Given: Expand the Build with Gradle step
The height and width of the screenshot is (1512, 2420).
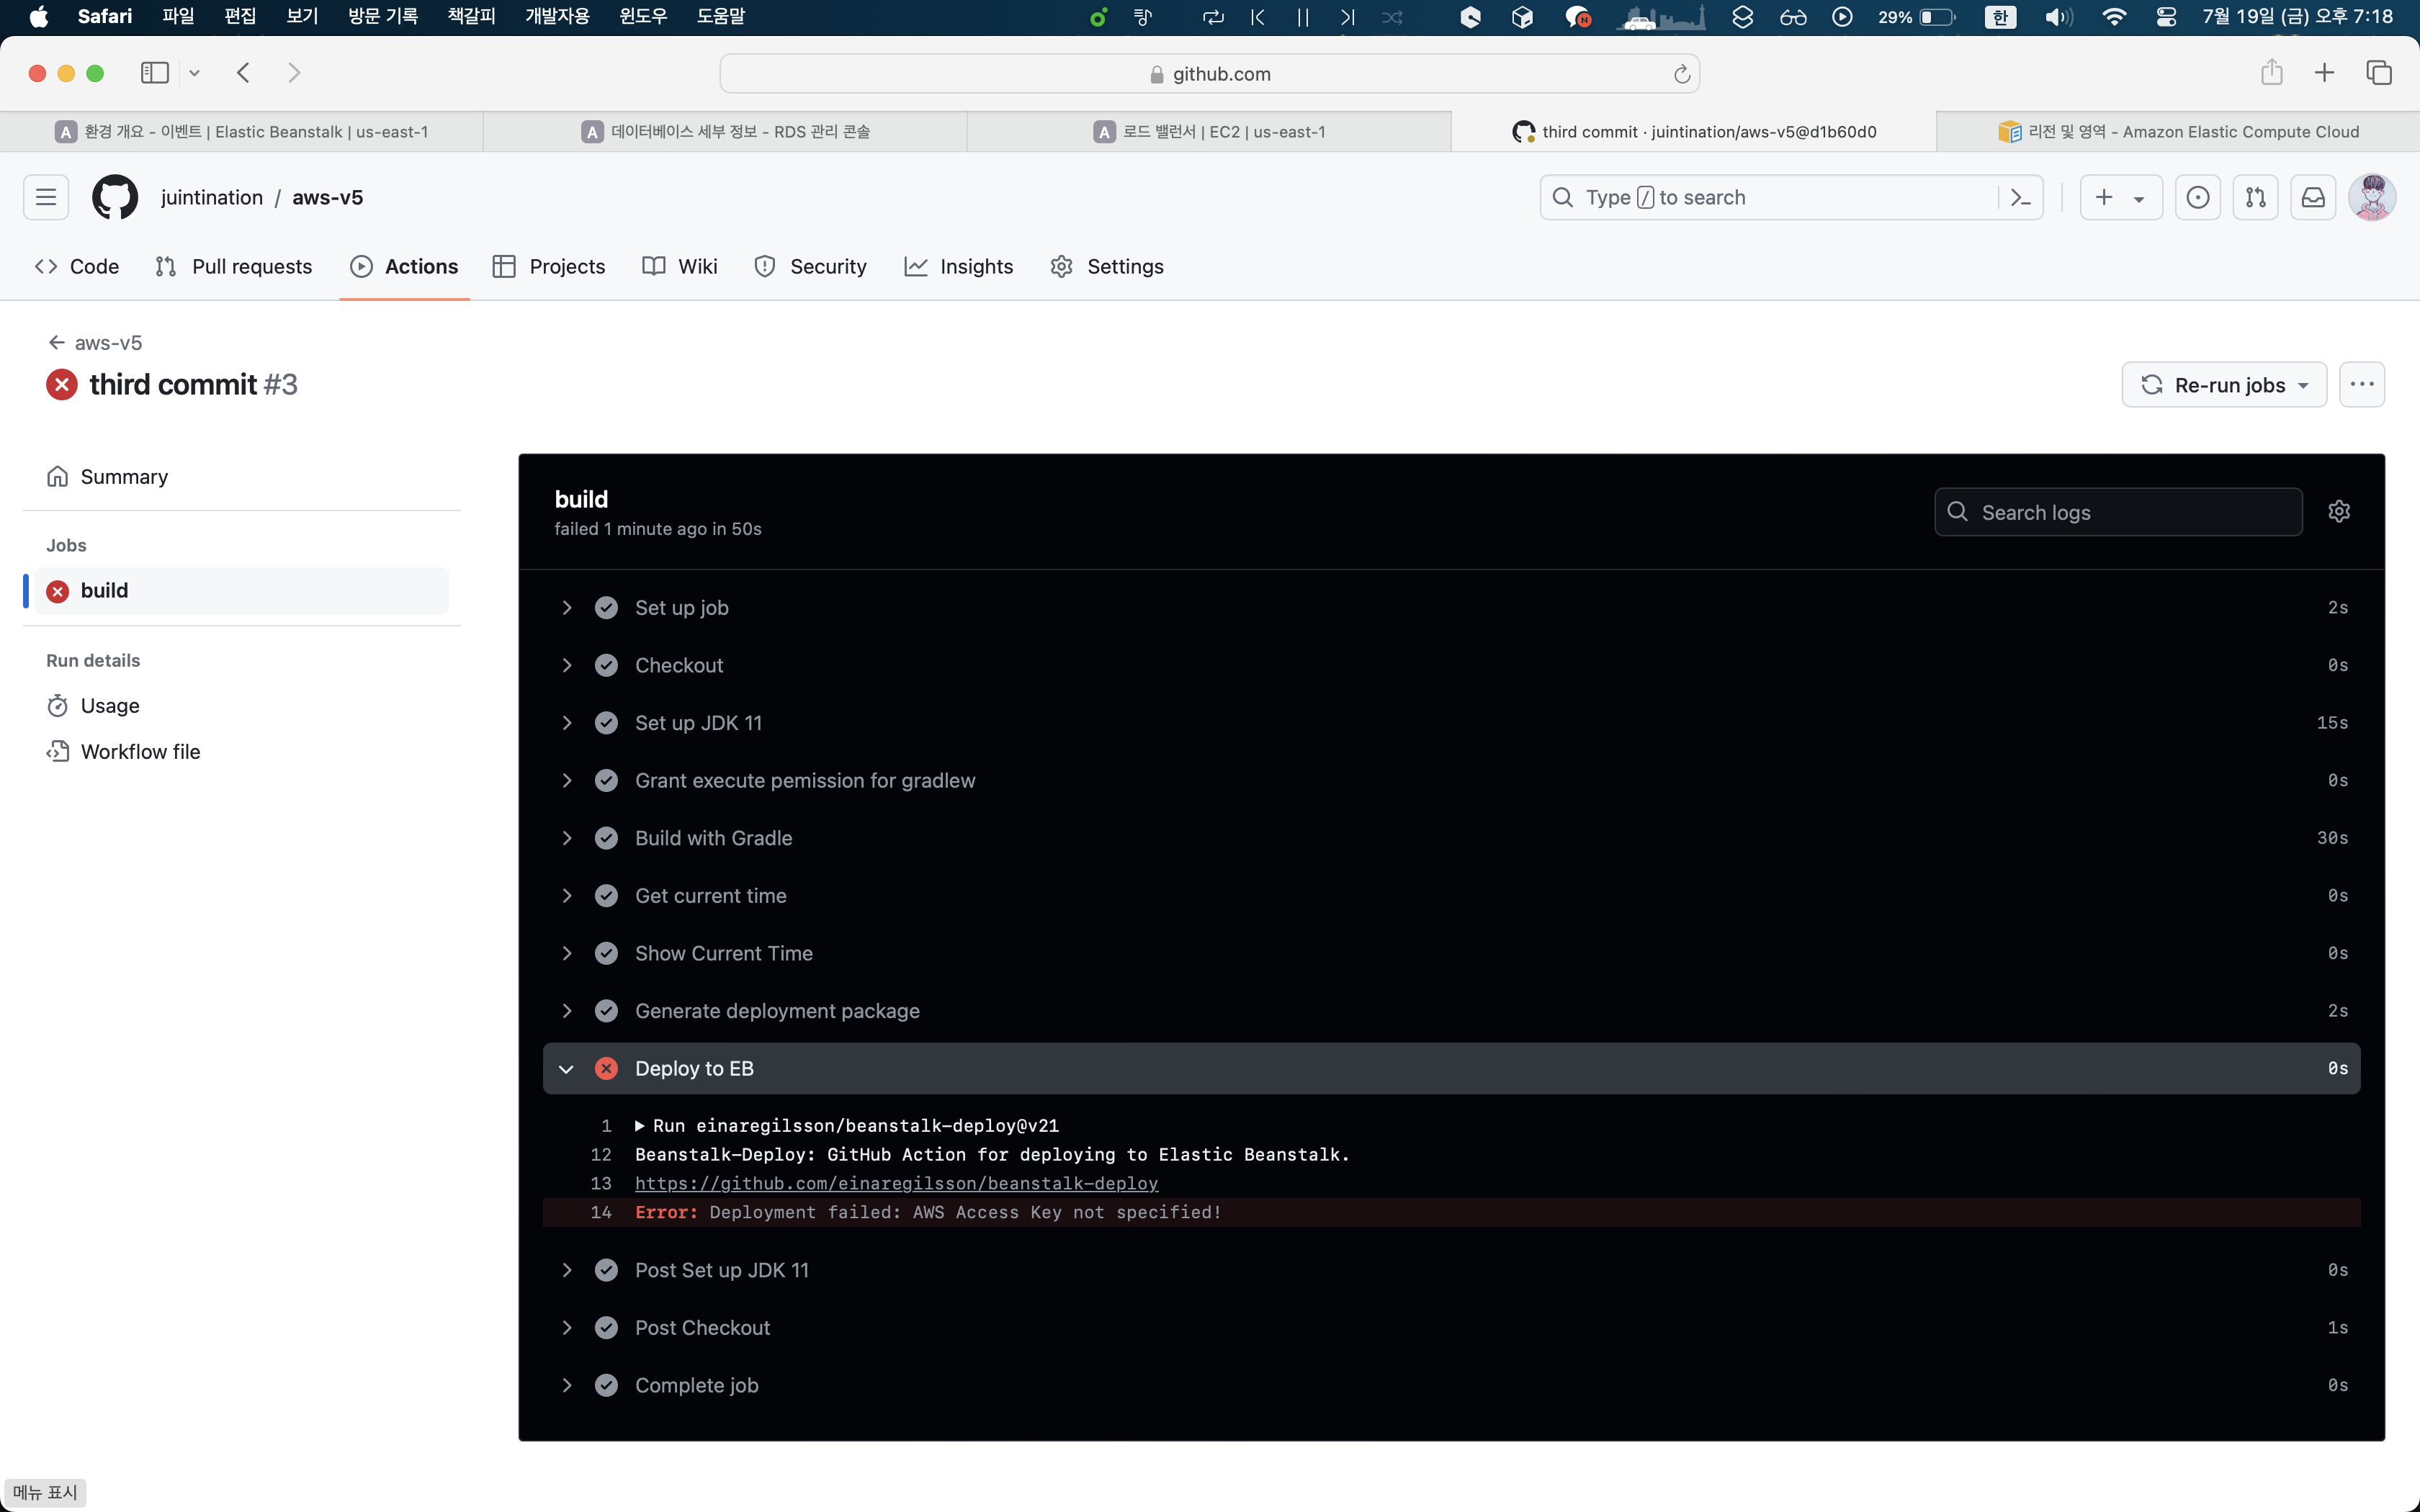Looking at the screenshot, I should (x=567, y=838).
